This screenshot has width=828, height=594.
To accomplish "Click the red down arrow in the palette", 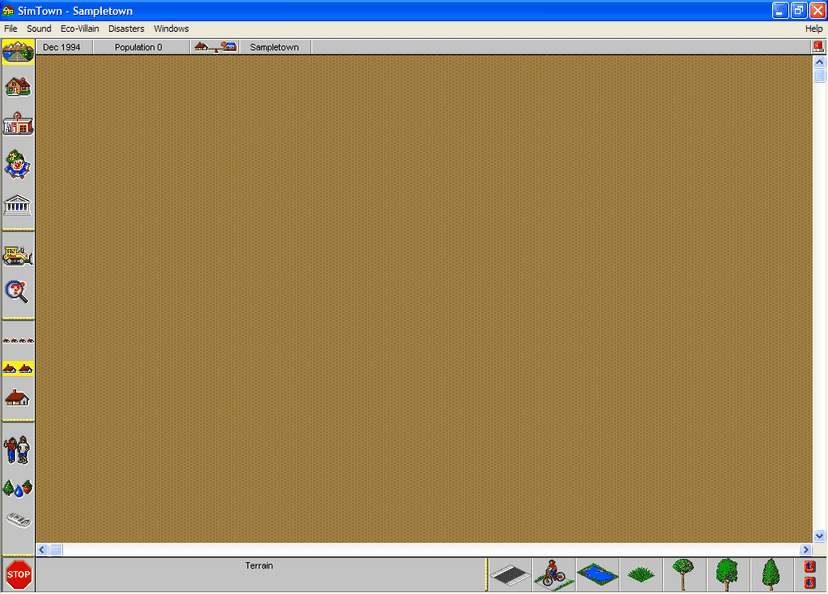I will tap(810, 582).
